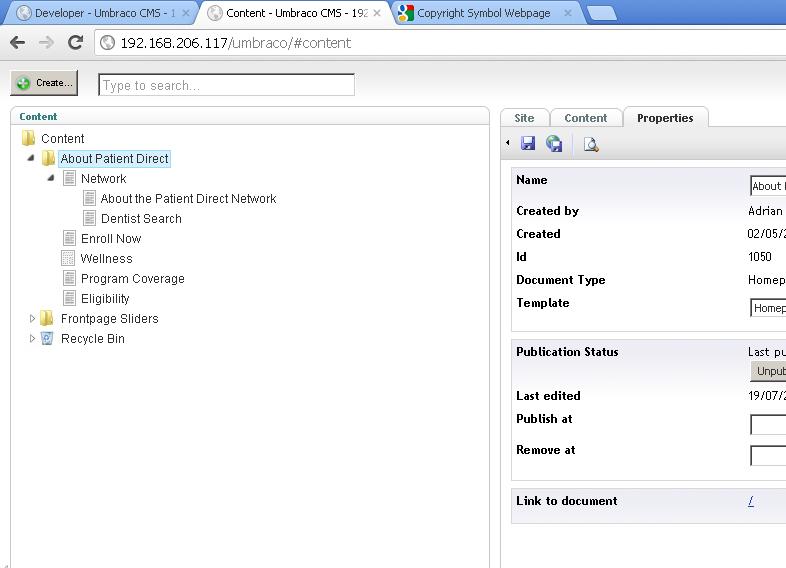The height and width of the screenshot is (568, 786).
Task: Click the About the Patient Direct Network page icon
Action: coord(89,198)
